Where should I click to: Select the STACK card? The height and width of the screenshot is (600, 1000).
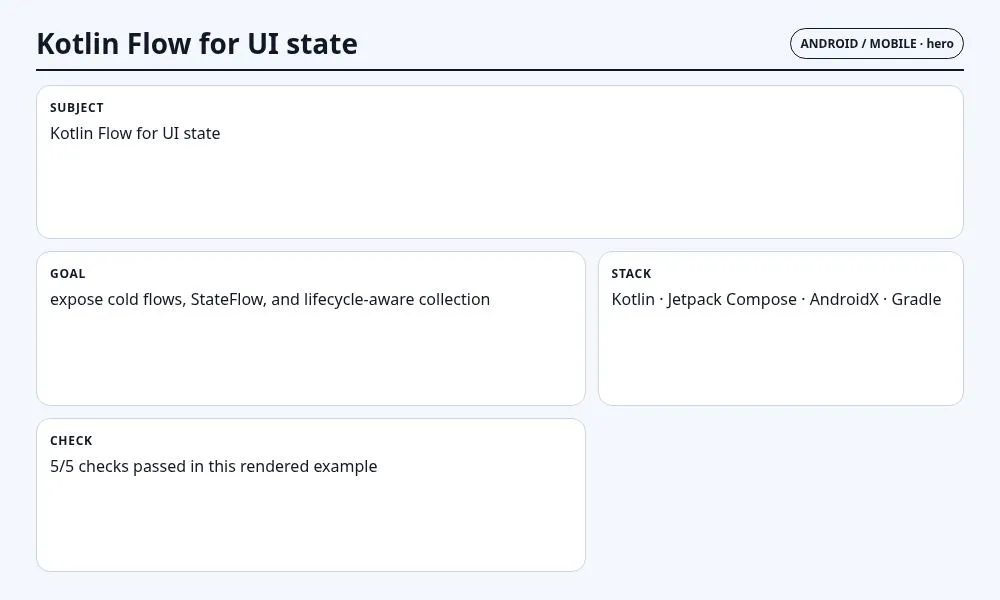781,328
